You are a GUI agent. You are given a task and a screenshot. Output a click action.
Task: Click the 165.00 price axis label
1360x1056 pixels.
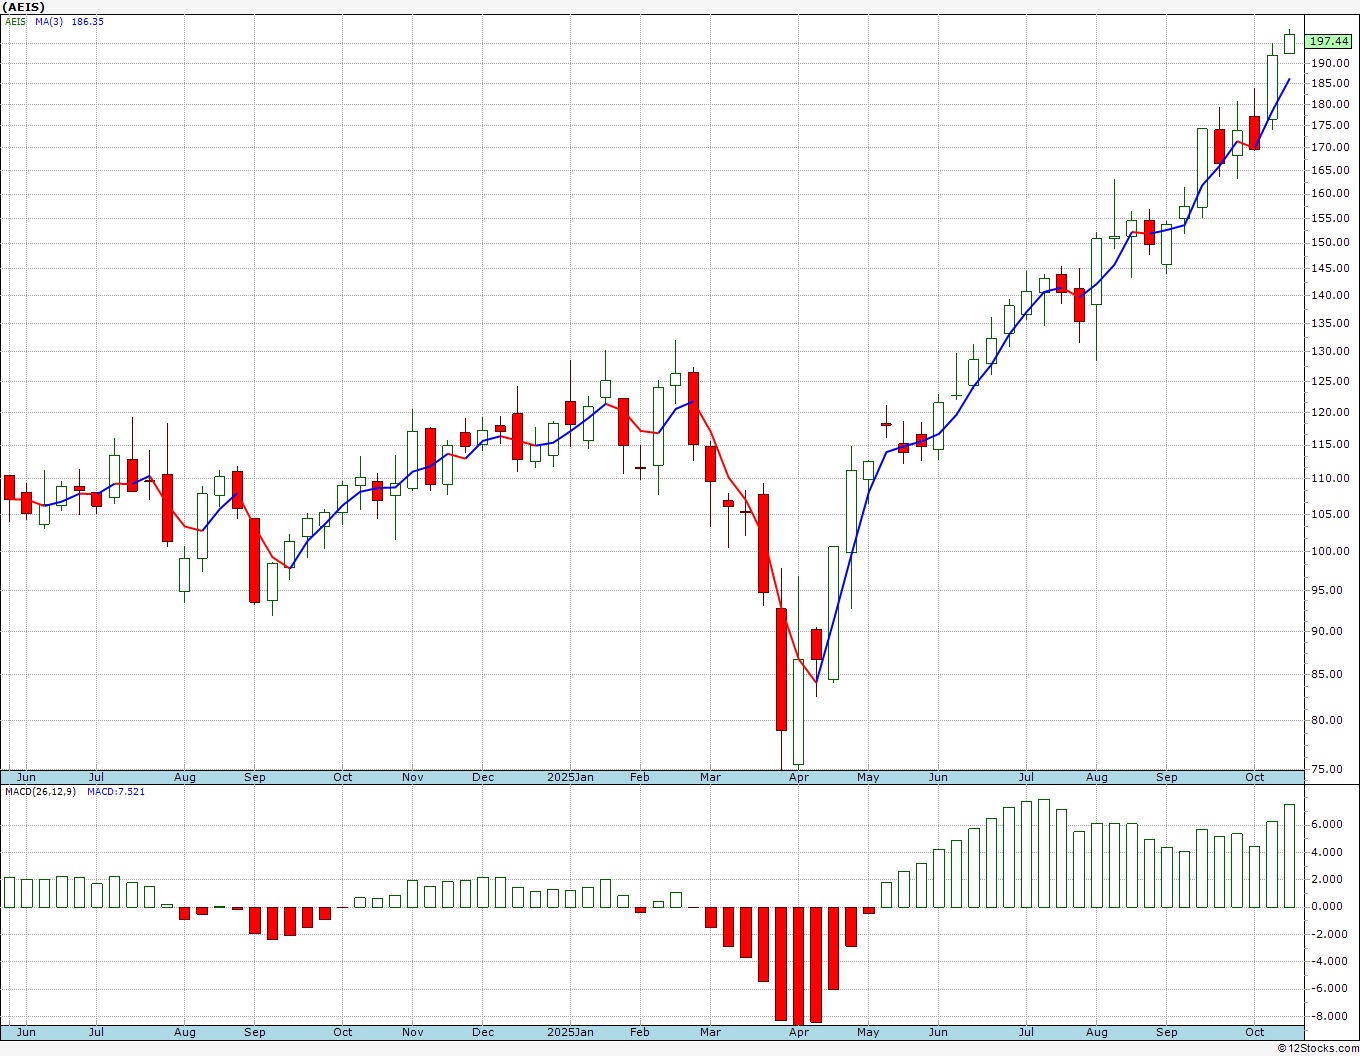[x=1331, y=169]
